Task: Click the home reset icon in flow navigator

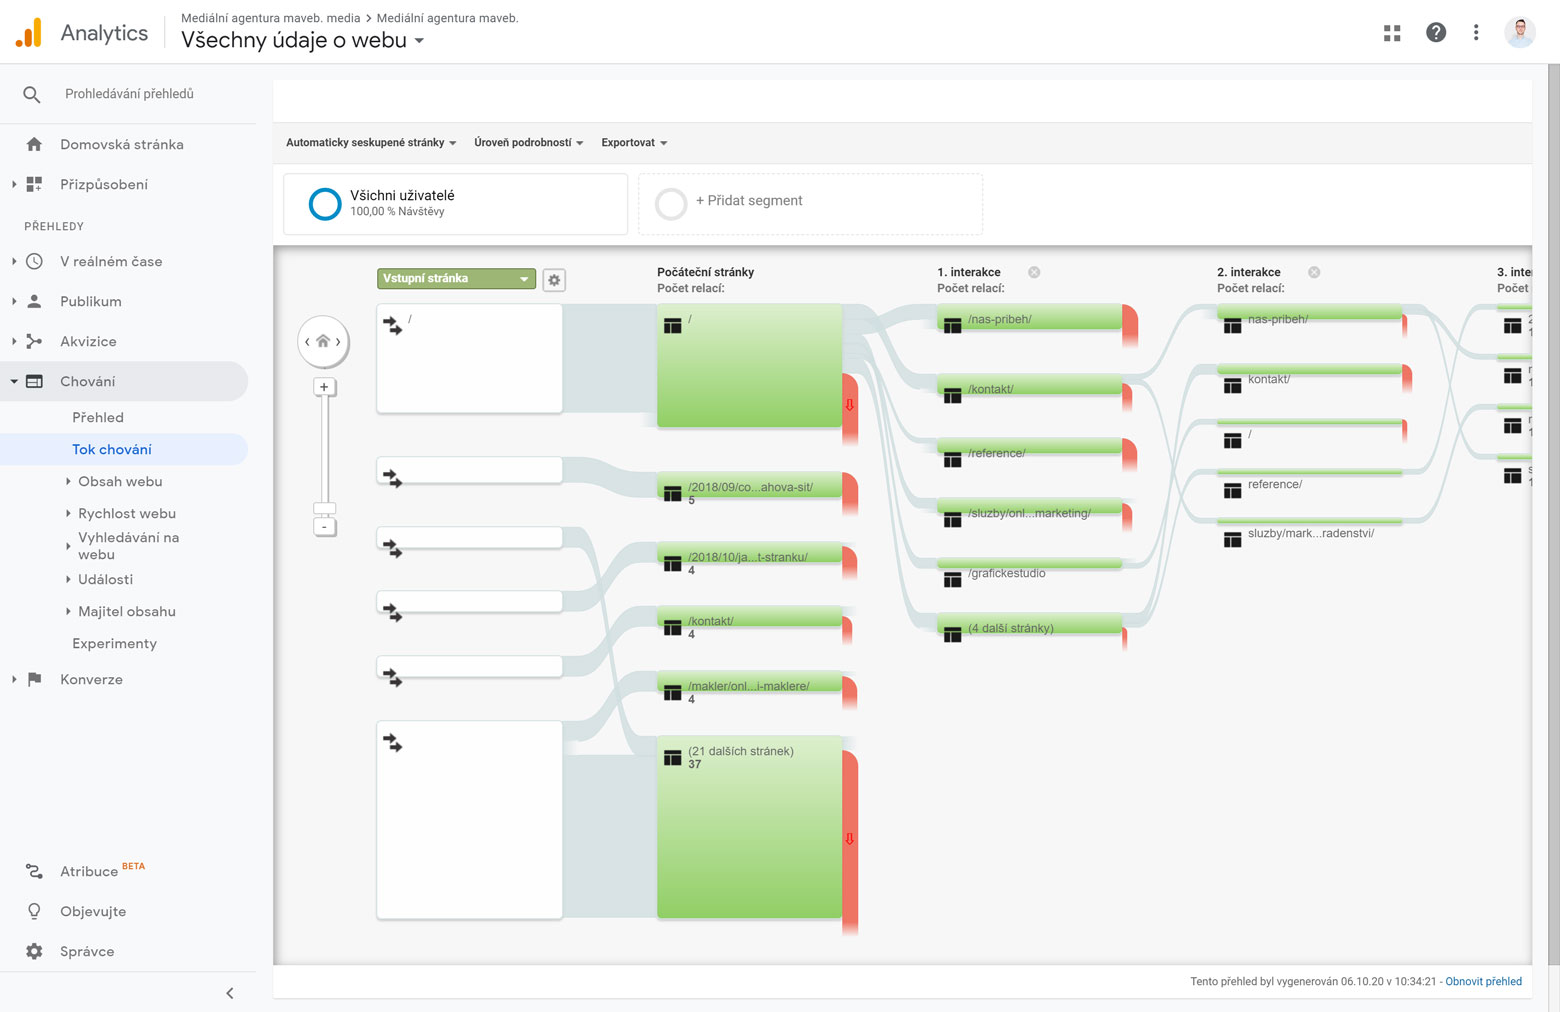Action: coord(323,341)
